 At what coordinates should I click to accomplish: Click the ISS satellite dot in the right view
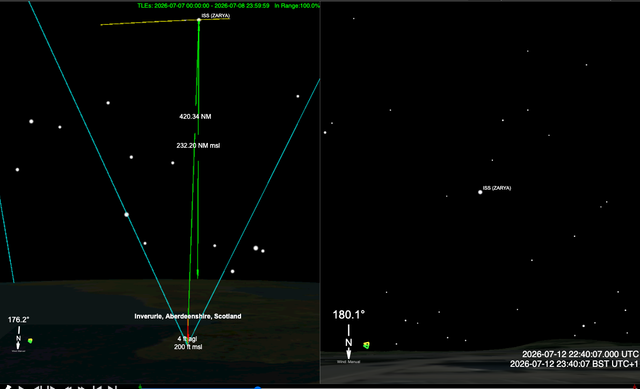point(480,192)
